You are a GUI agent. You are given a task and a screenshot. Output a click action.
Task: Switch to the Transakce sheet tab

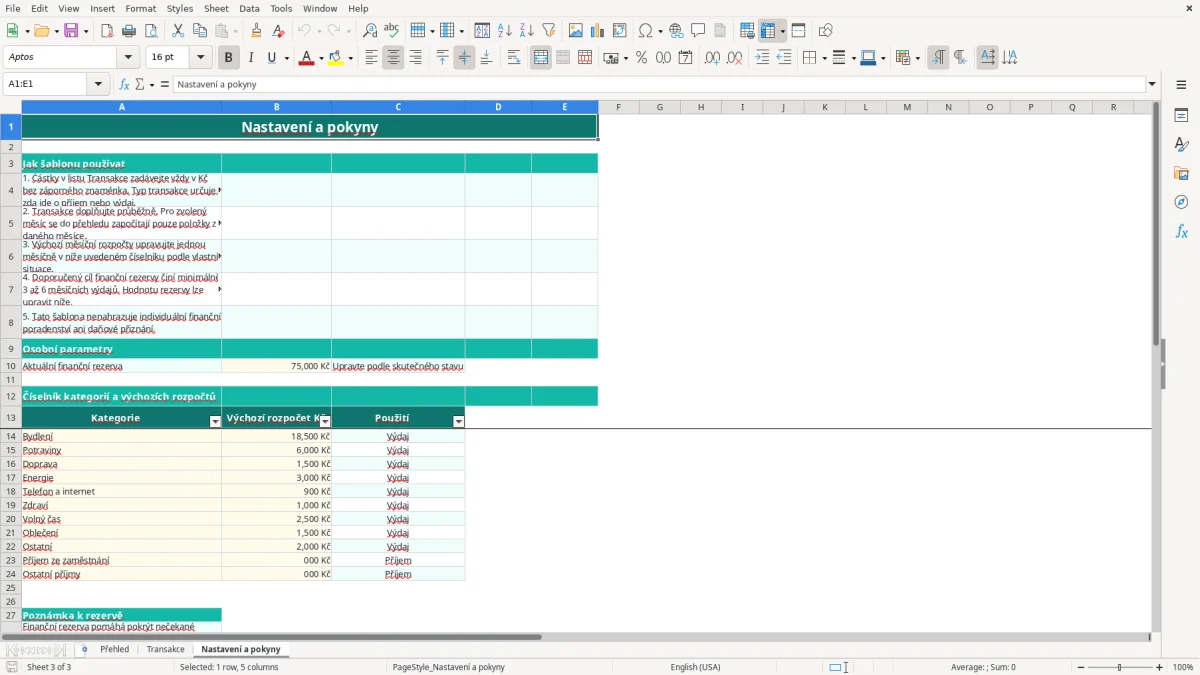click(x=165, y=649)
